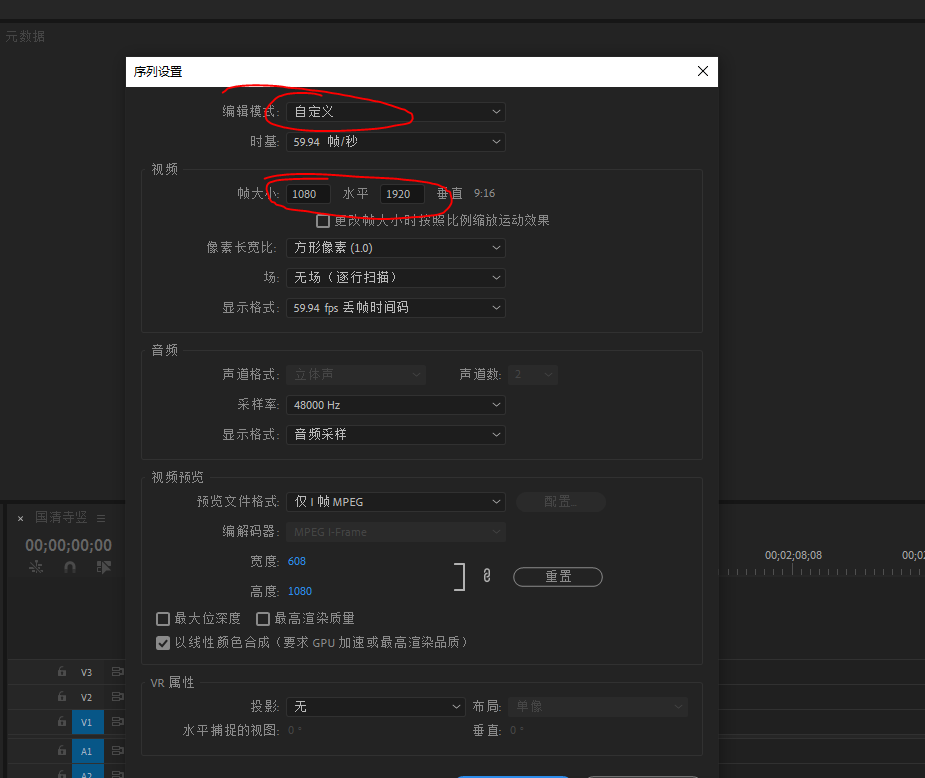Toggle the snap magnet icon in timeline
Image resolution: width=925 pixels, height=778 pixels.
tap(70, 567)
